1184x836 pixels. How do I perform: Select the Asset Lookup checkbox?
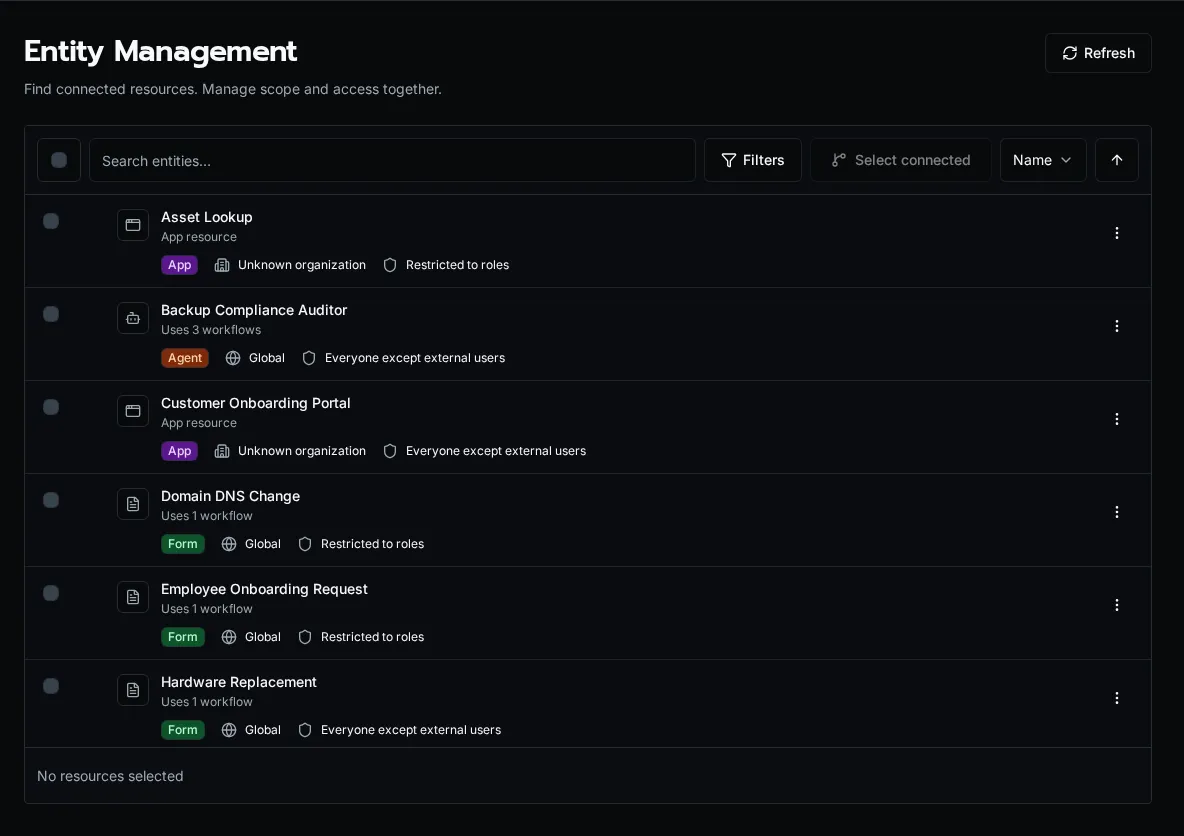tap(51, 221)
